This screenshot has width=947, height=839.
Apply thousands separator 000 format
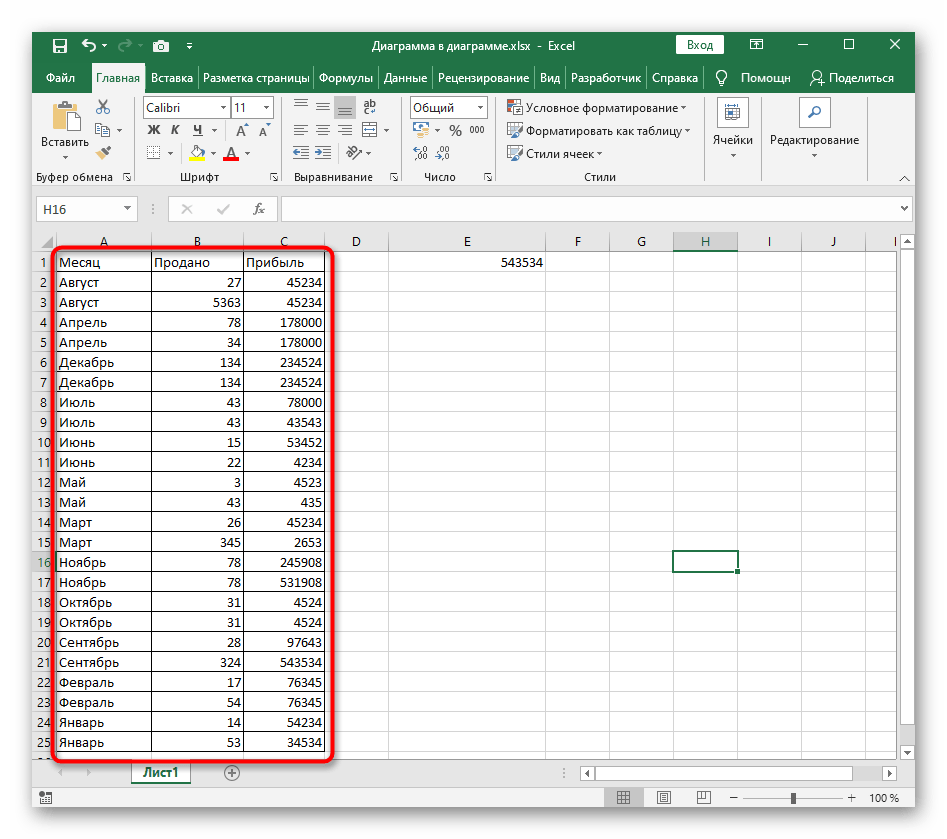click(x=477, y=130)
